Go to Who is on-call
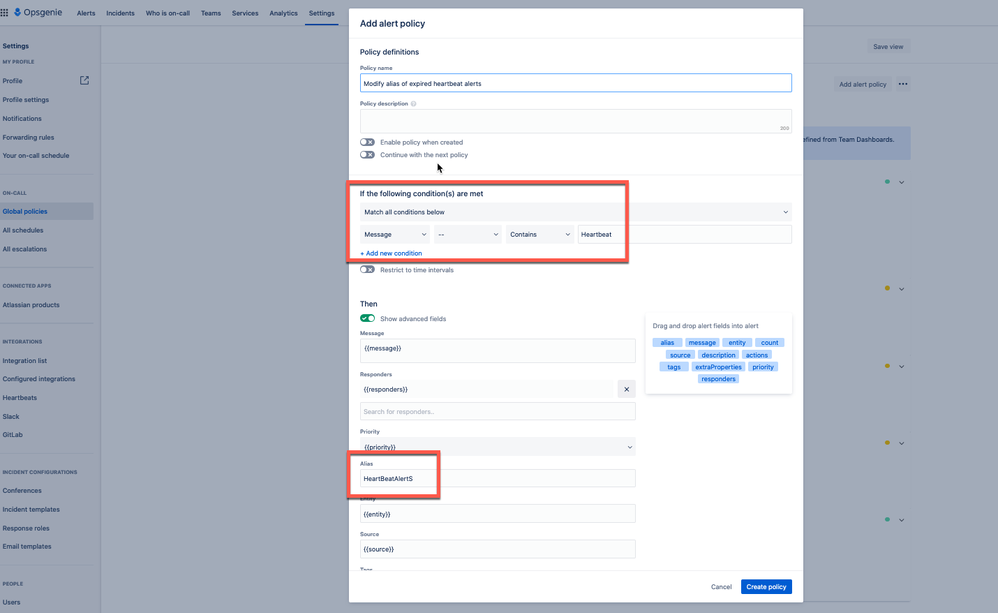Image resolution: width=998 pixels, height=613 pixels. pyautogui.click(x=167, y=13)
